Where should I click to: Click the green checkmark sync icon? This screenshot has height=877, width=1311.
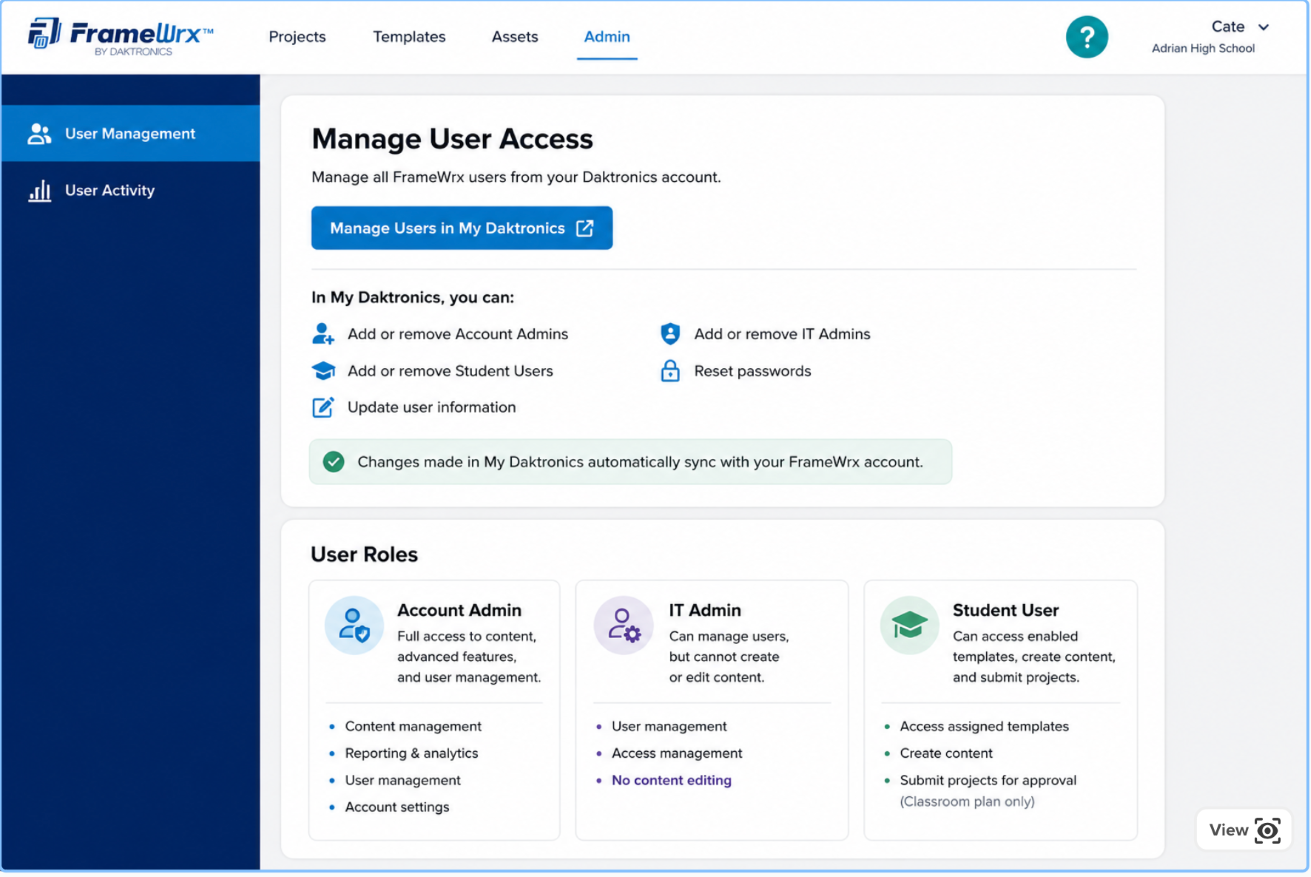[334, 462]
